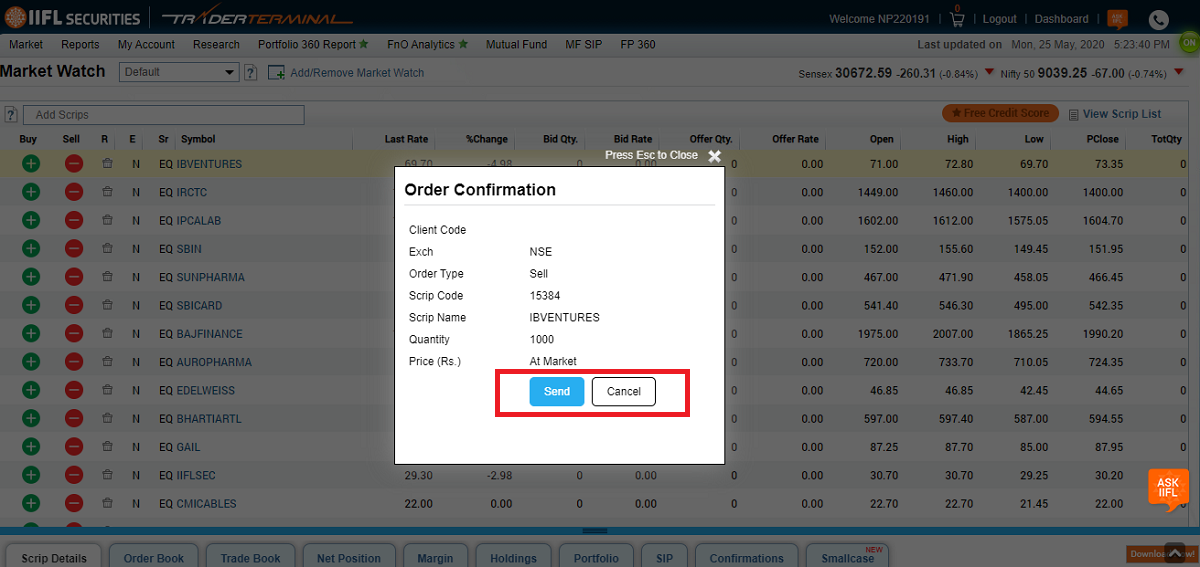Open the Research menu
The image size is (1200, 567).
(x=216, y=44)
